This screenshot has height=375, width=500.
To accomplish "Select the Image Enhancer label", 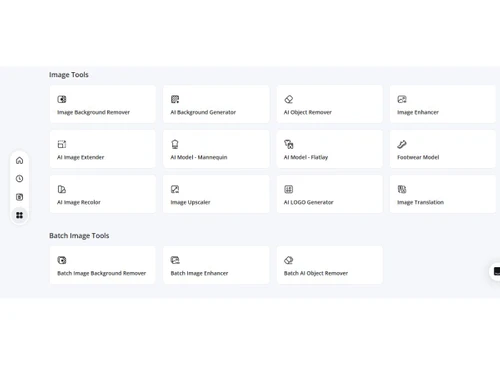I will [x=418, y=112].
